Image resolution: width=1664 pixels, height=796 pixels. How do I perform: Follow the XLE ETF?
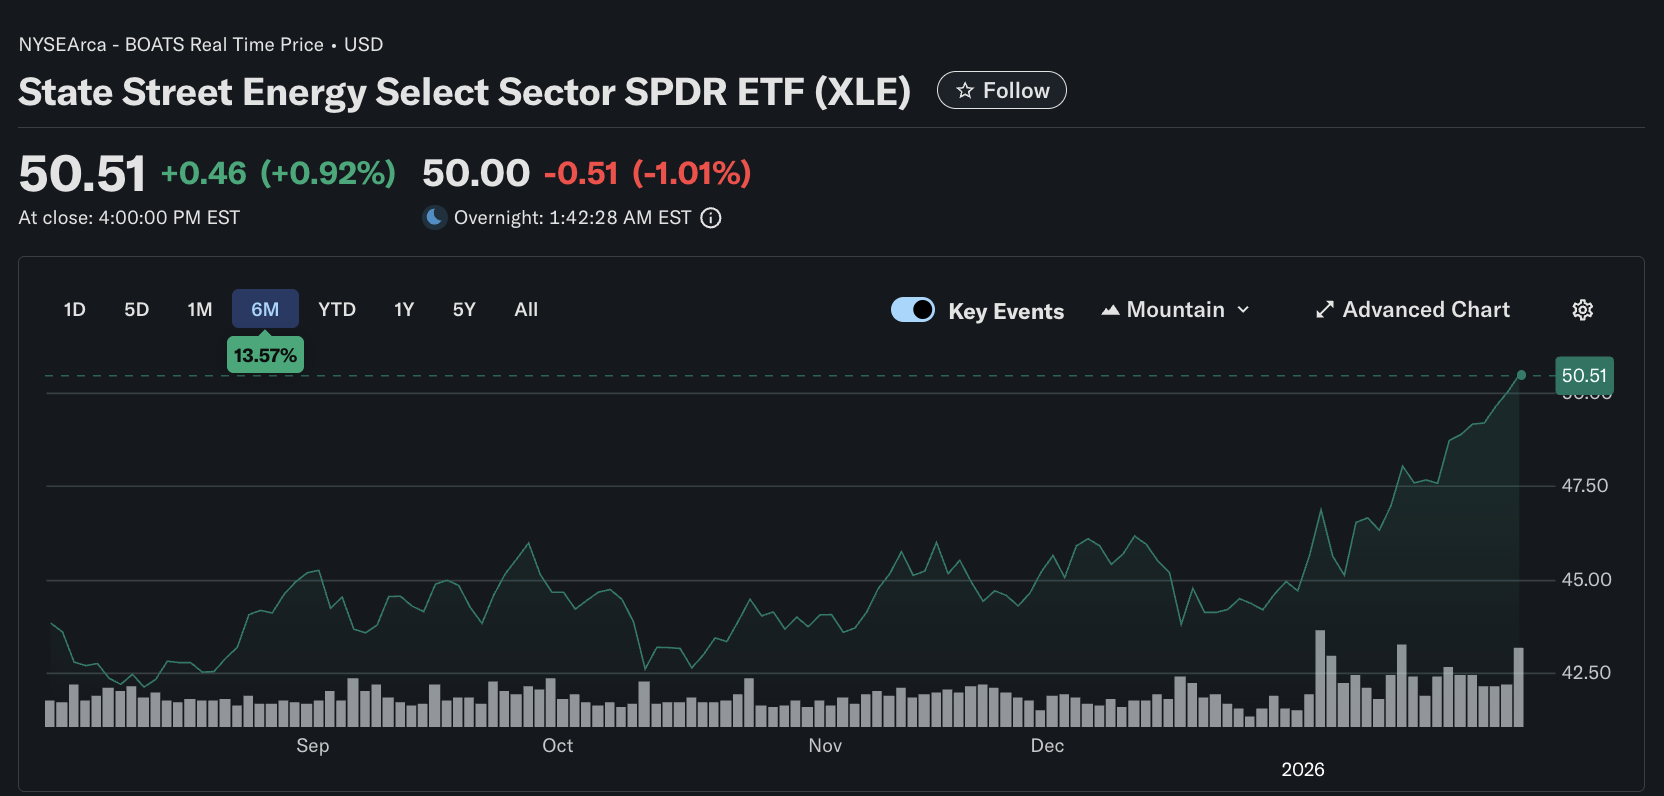tap(1002, 91)
